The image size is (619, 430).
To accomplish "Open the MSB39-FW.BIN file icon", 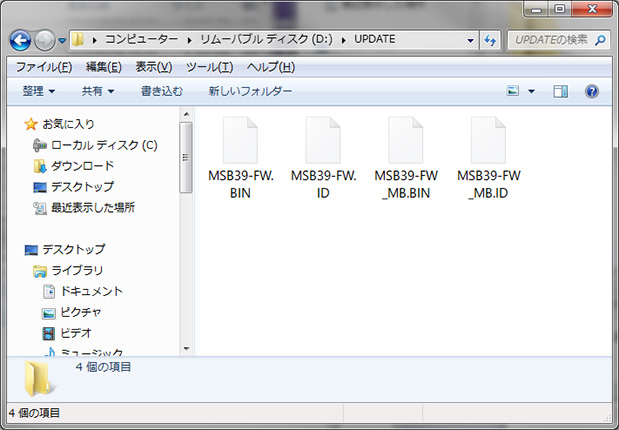I will point(239,139).
